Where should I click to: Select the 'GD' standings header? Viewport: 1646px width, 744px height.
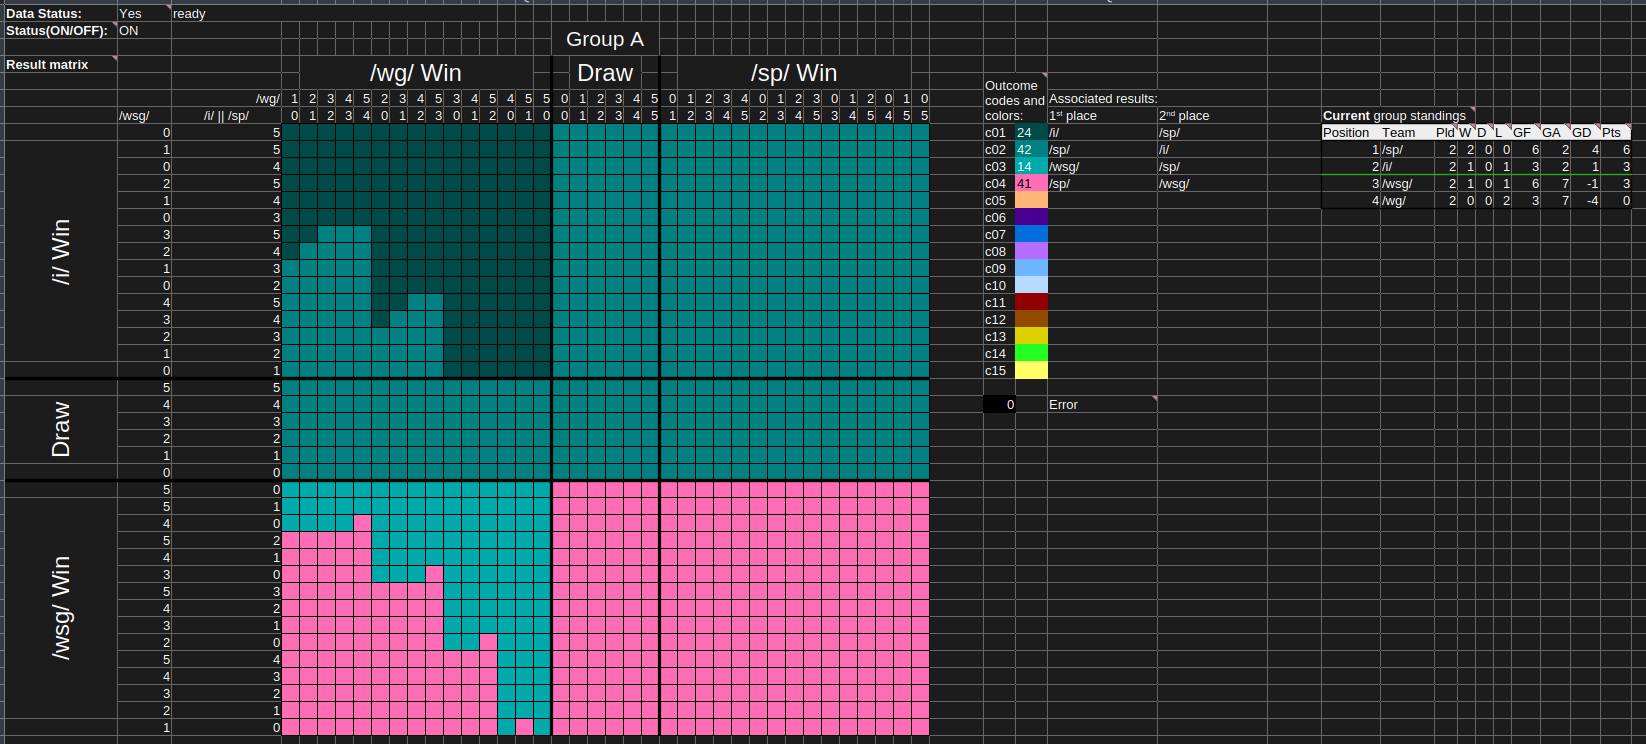point(1581,132)
